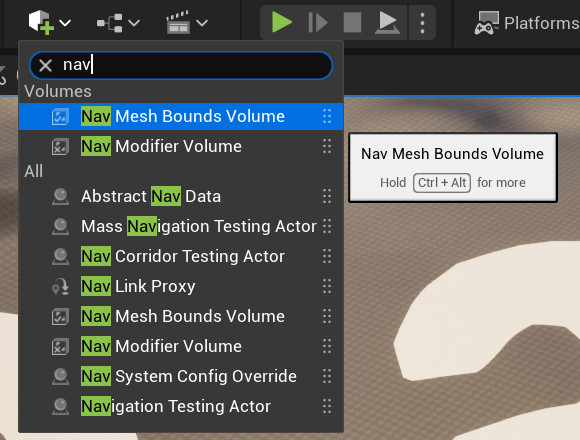Click highlighted Nav Mesh Bounds volume icon
580x440 pixels.
coord(60,116)
